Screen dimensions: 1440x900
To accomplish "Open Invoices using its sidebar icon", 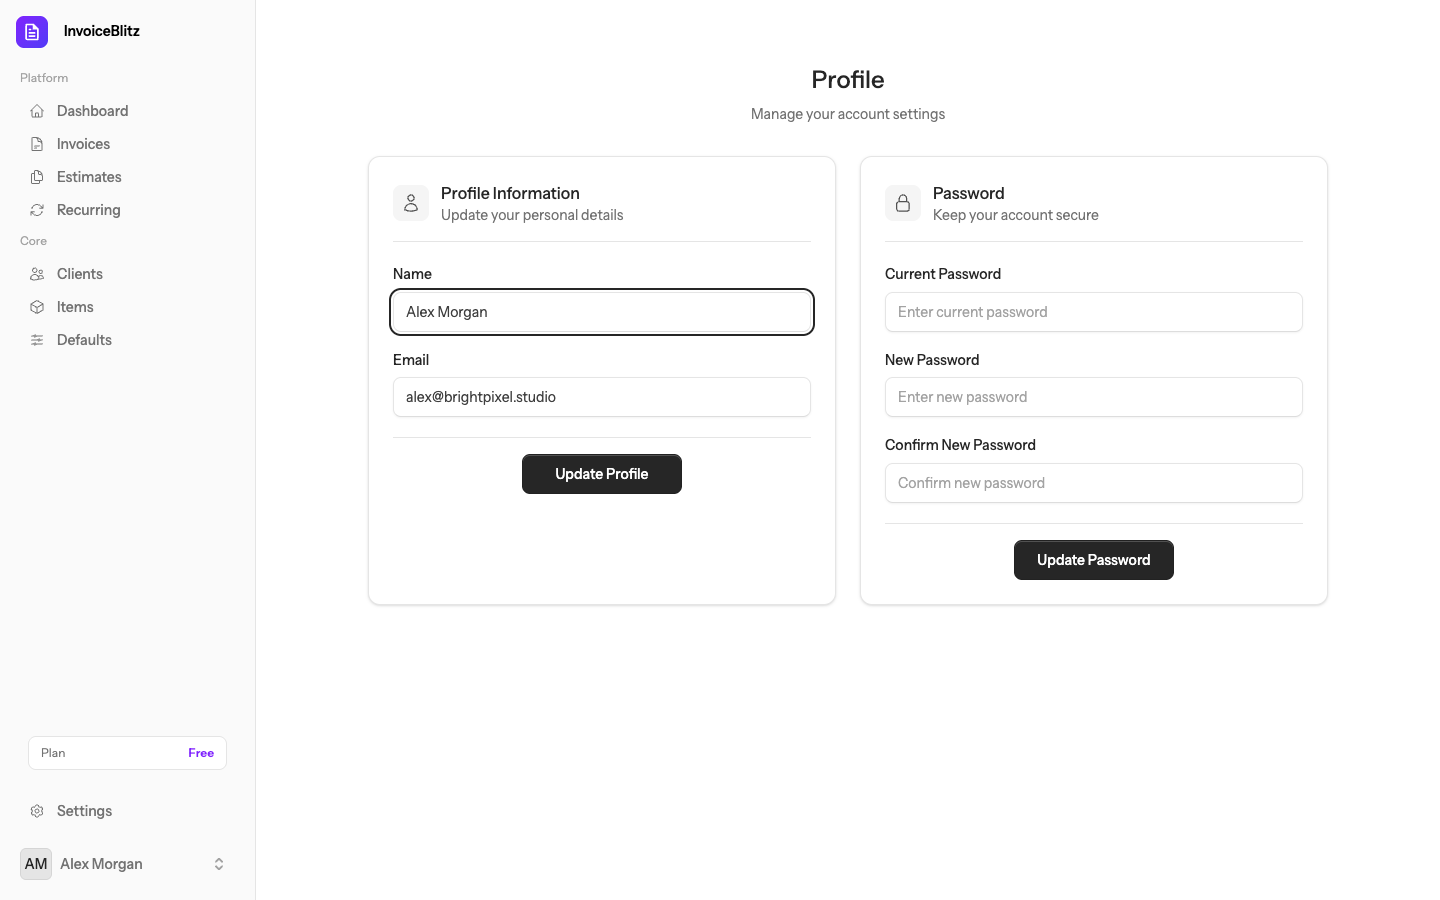I will (37, 143).
